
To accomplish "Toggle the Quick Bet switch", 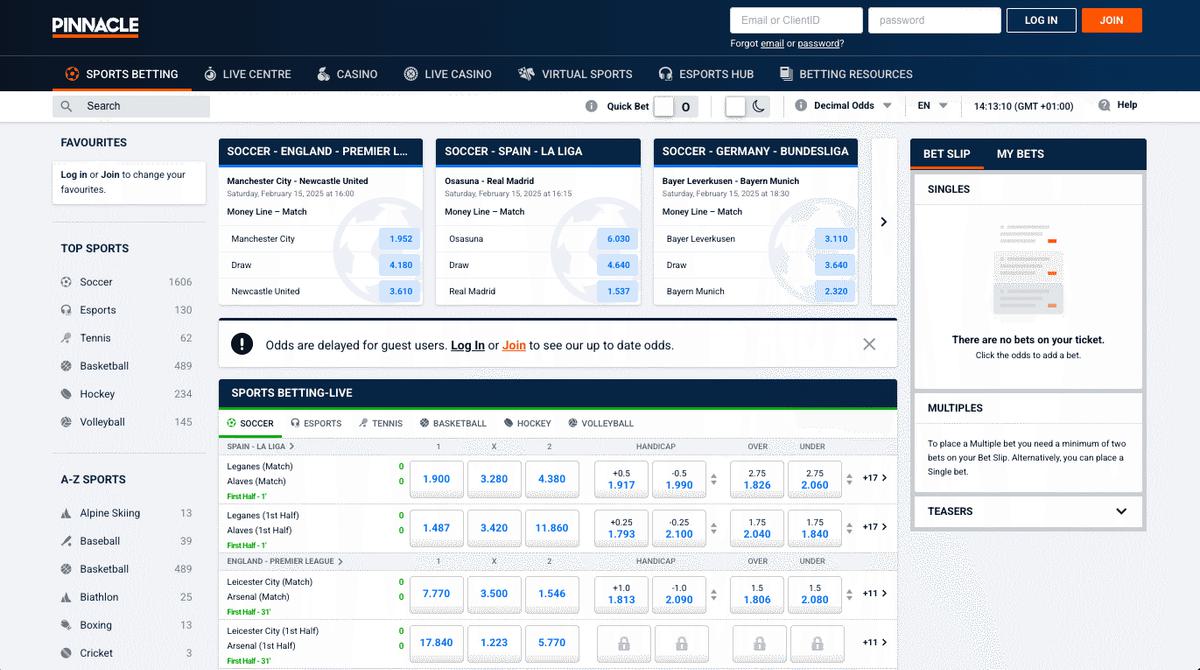I will click(x=675, y=106).
